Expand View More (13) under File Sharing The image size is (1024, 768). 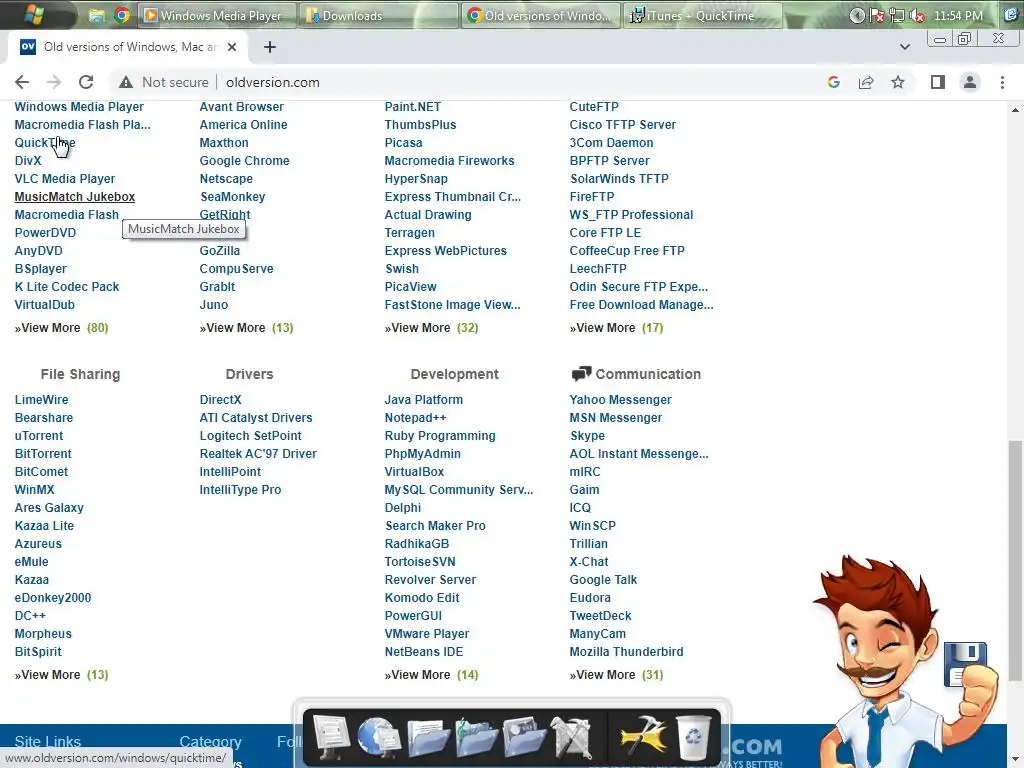61,675
